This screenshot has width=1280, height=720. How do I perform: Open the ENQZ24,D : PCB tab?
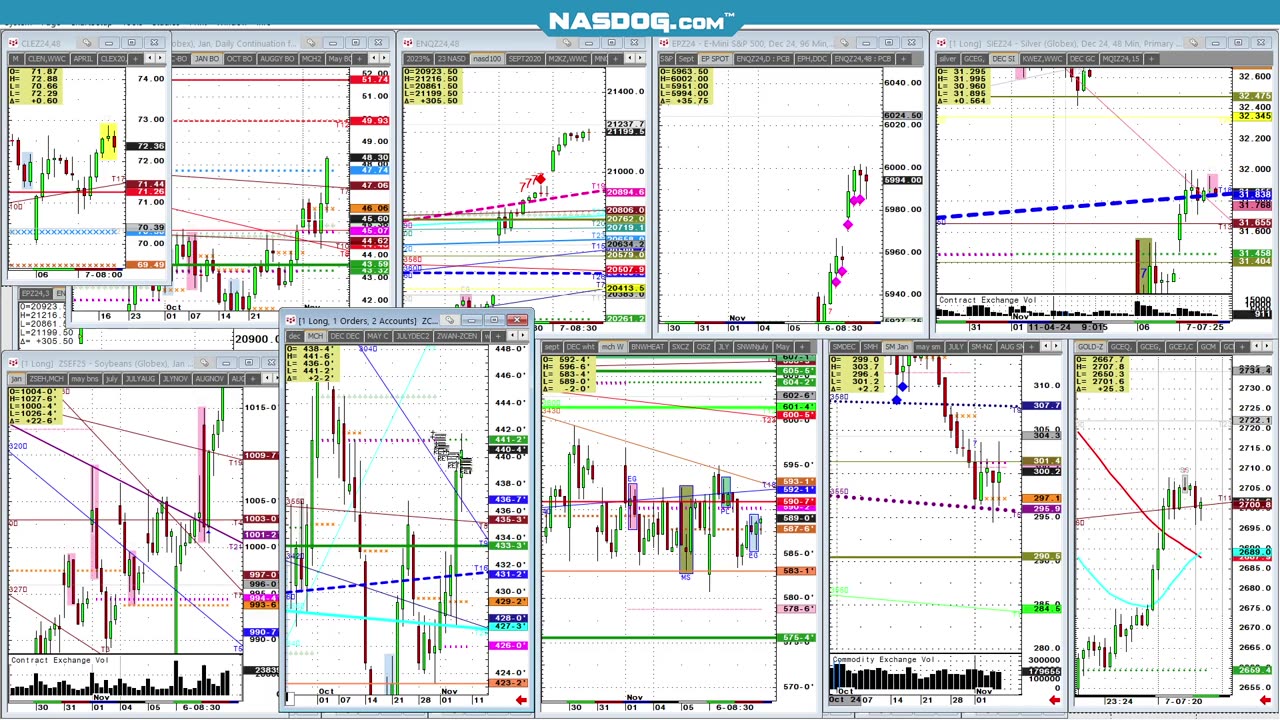click(x=763, y=59)
